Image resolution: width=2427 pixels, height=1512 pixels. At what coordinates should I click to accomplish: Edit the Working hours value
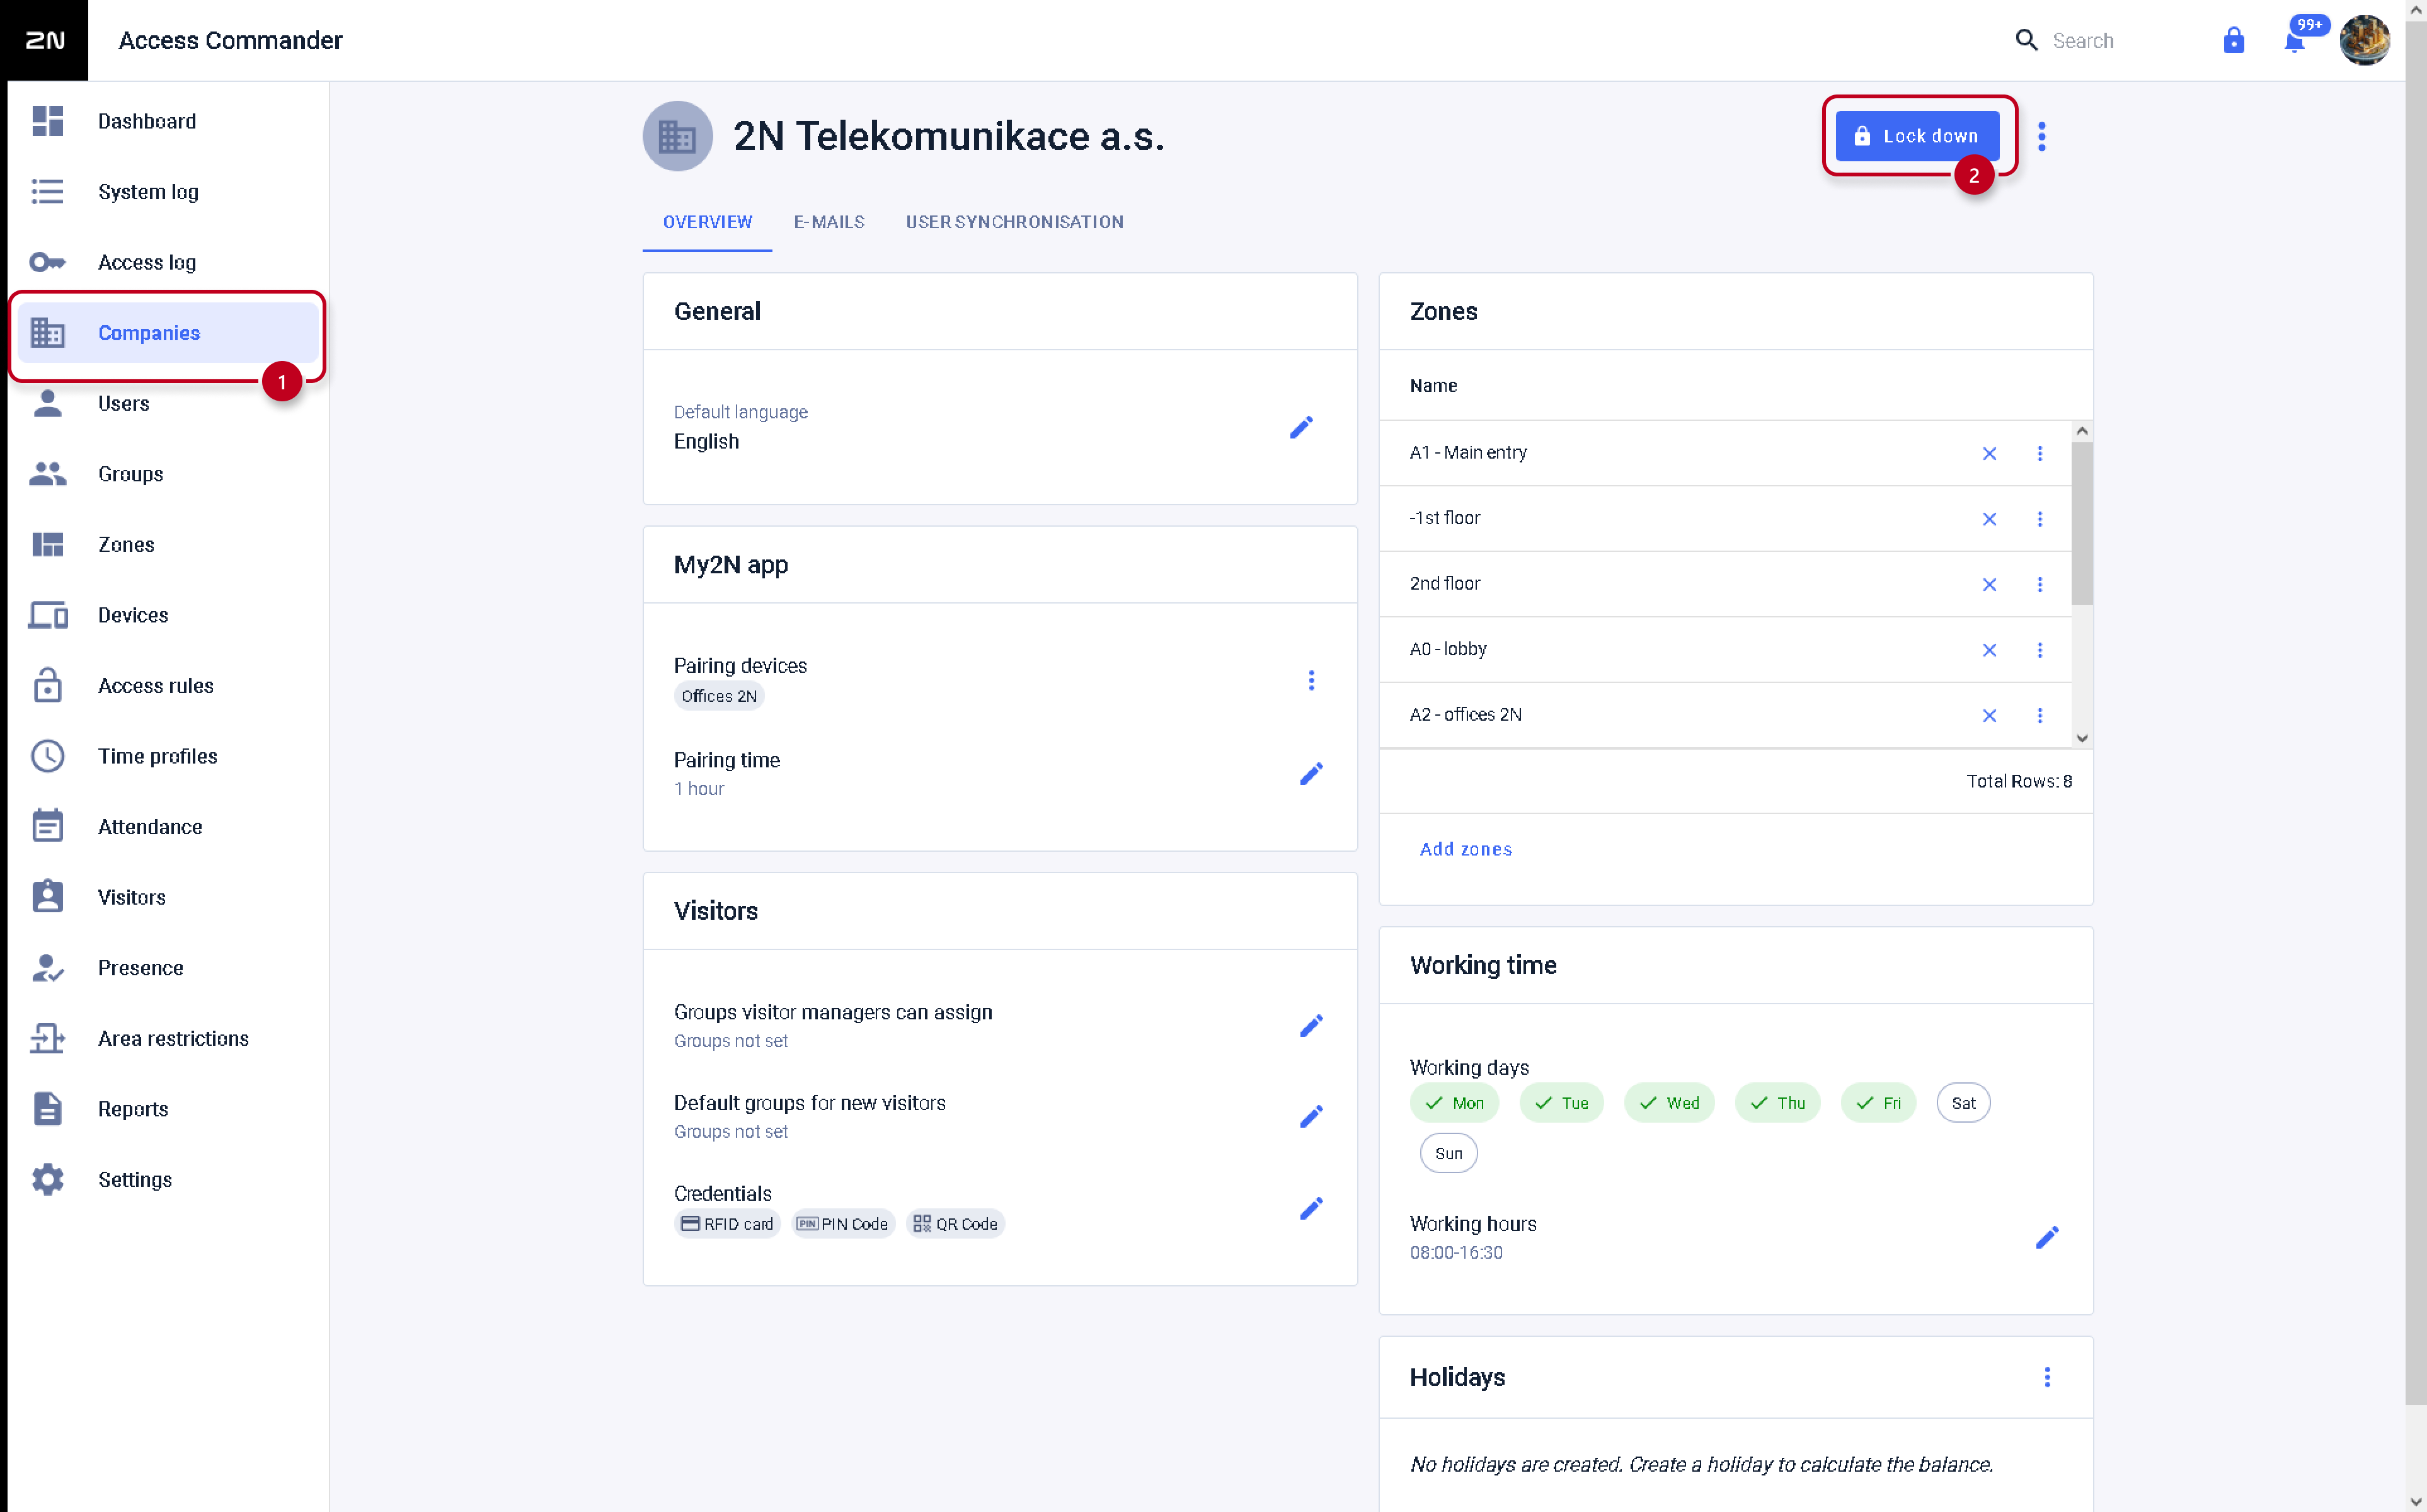pyautogui.click(x=2047, y=1237)
